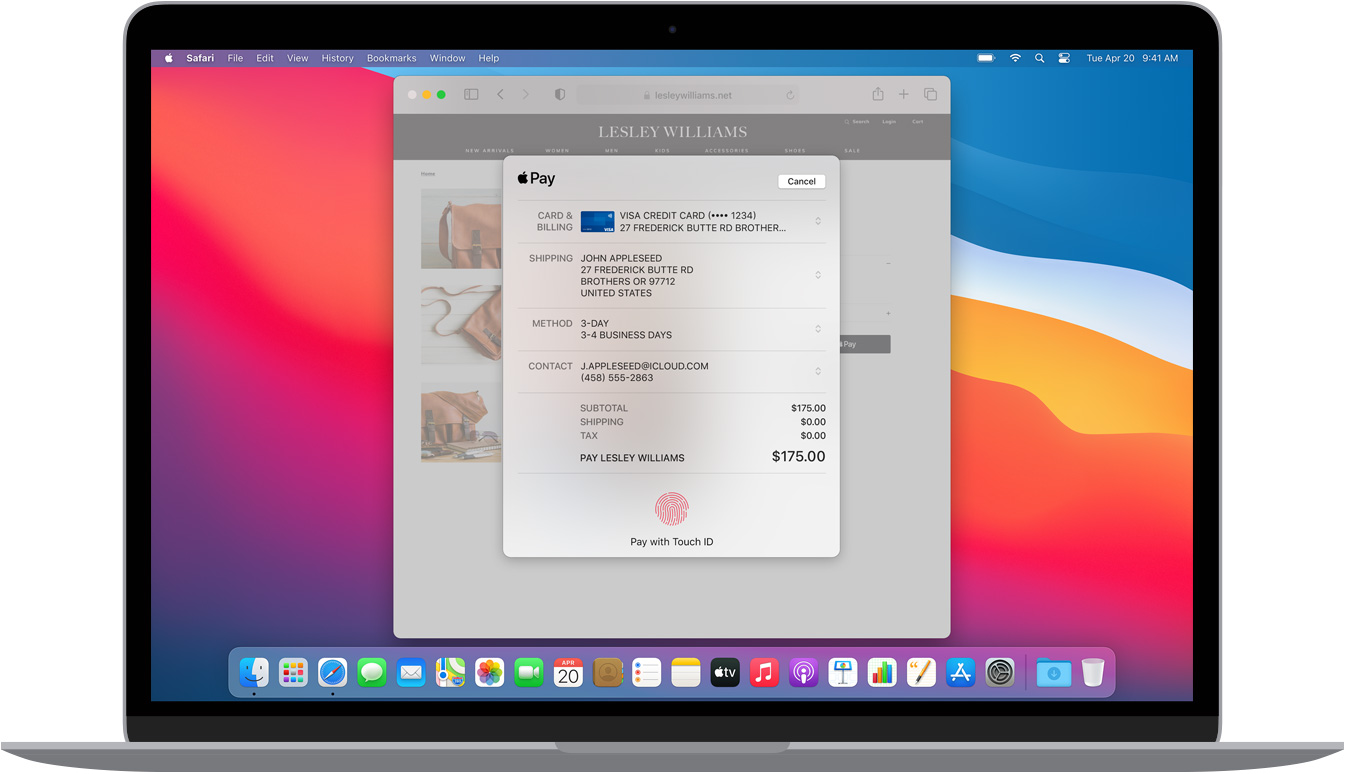Image resolution: width=1345 pixels, height=774 pixels.
Task: Open the Contact info selector chevron
Action: point(818,371)
